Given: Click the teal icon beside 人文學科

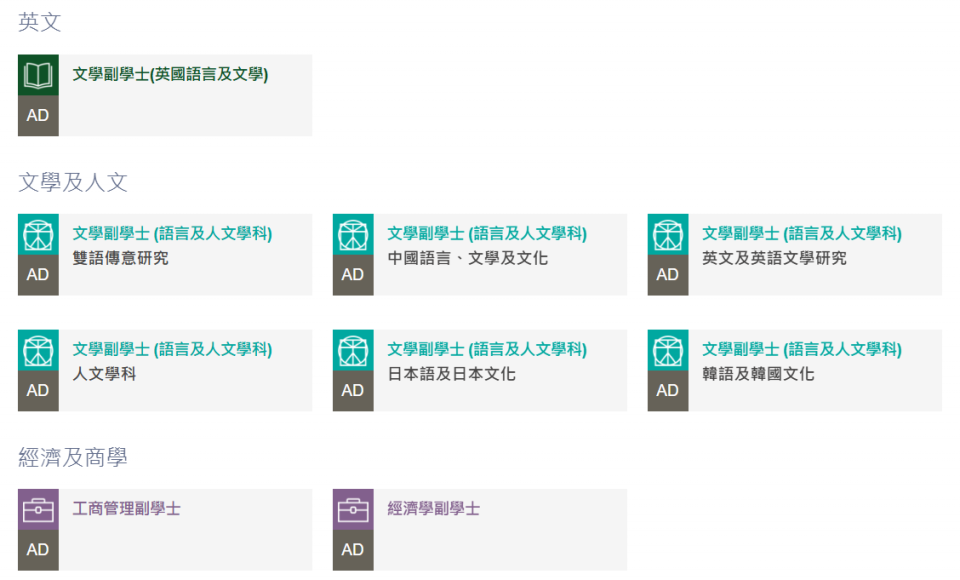Looking at the screenshot, I should [38, 350].
